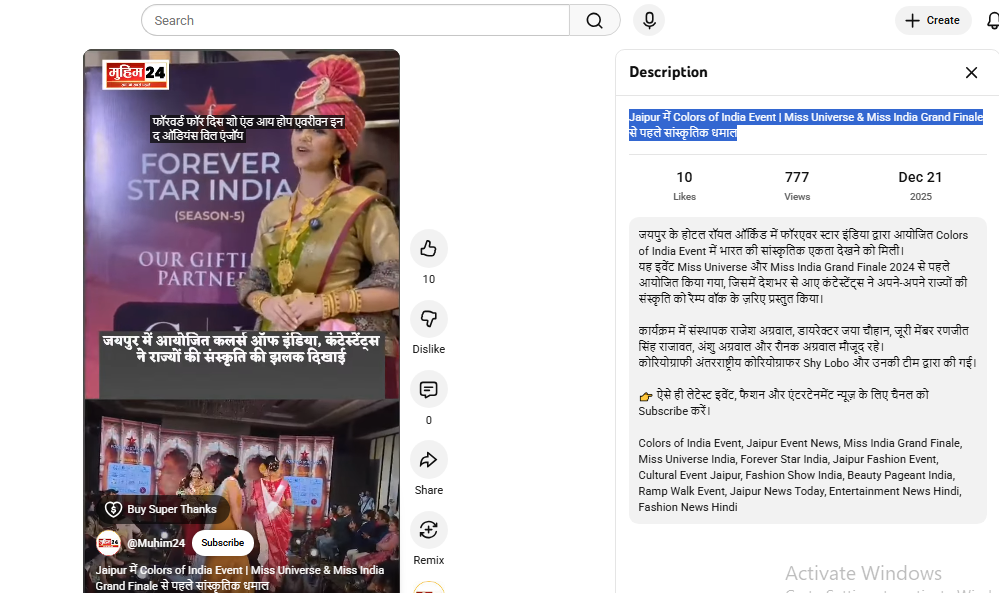The height and width of the screenshot is (593, 999).
Task: Share this Short
Action: pyautogui.click(x=428, y=459)
